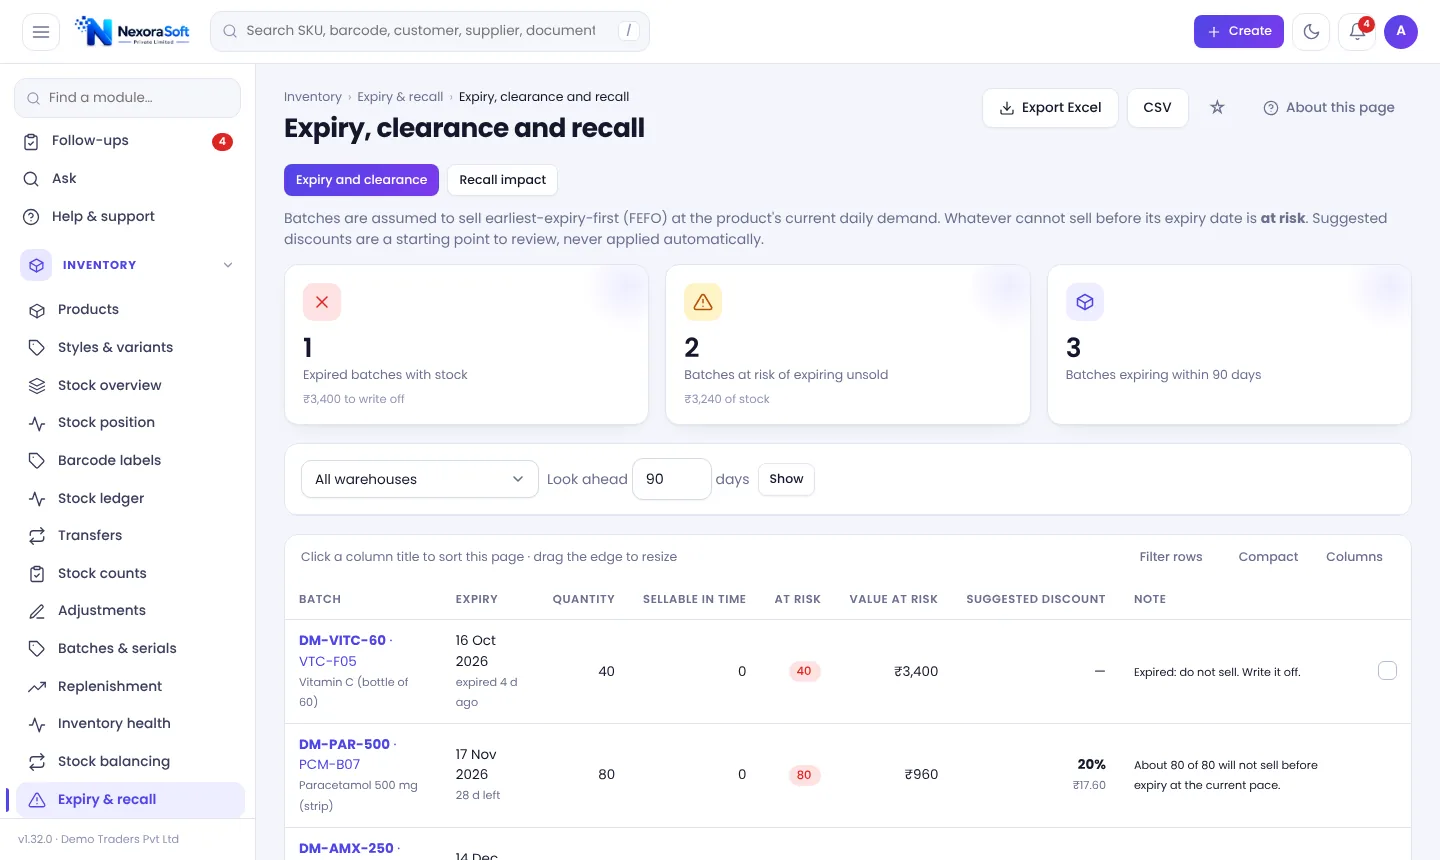Open About this page
The height and width of the screenshot is (860, 1440).
[x=1328, y=108]
